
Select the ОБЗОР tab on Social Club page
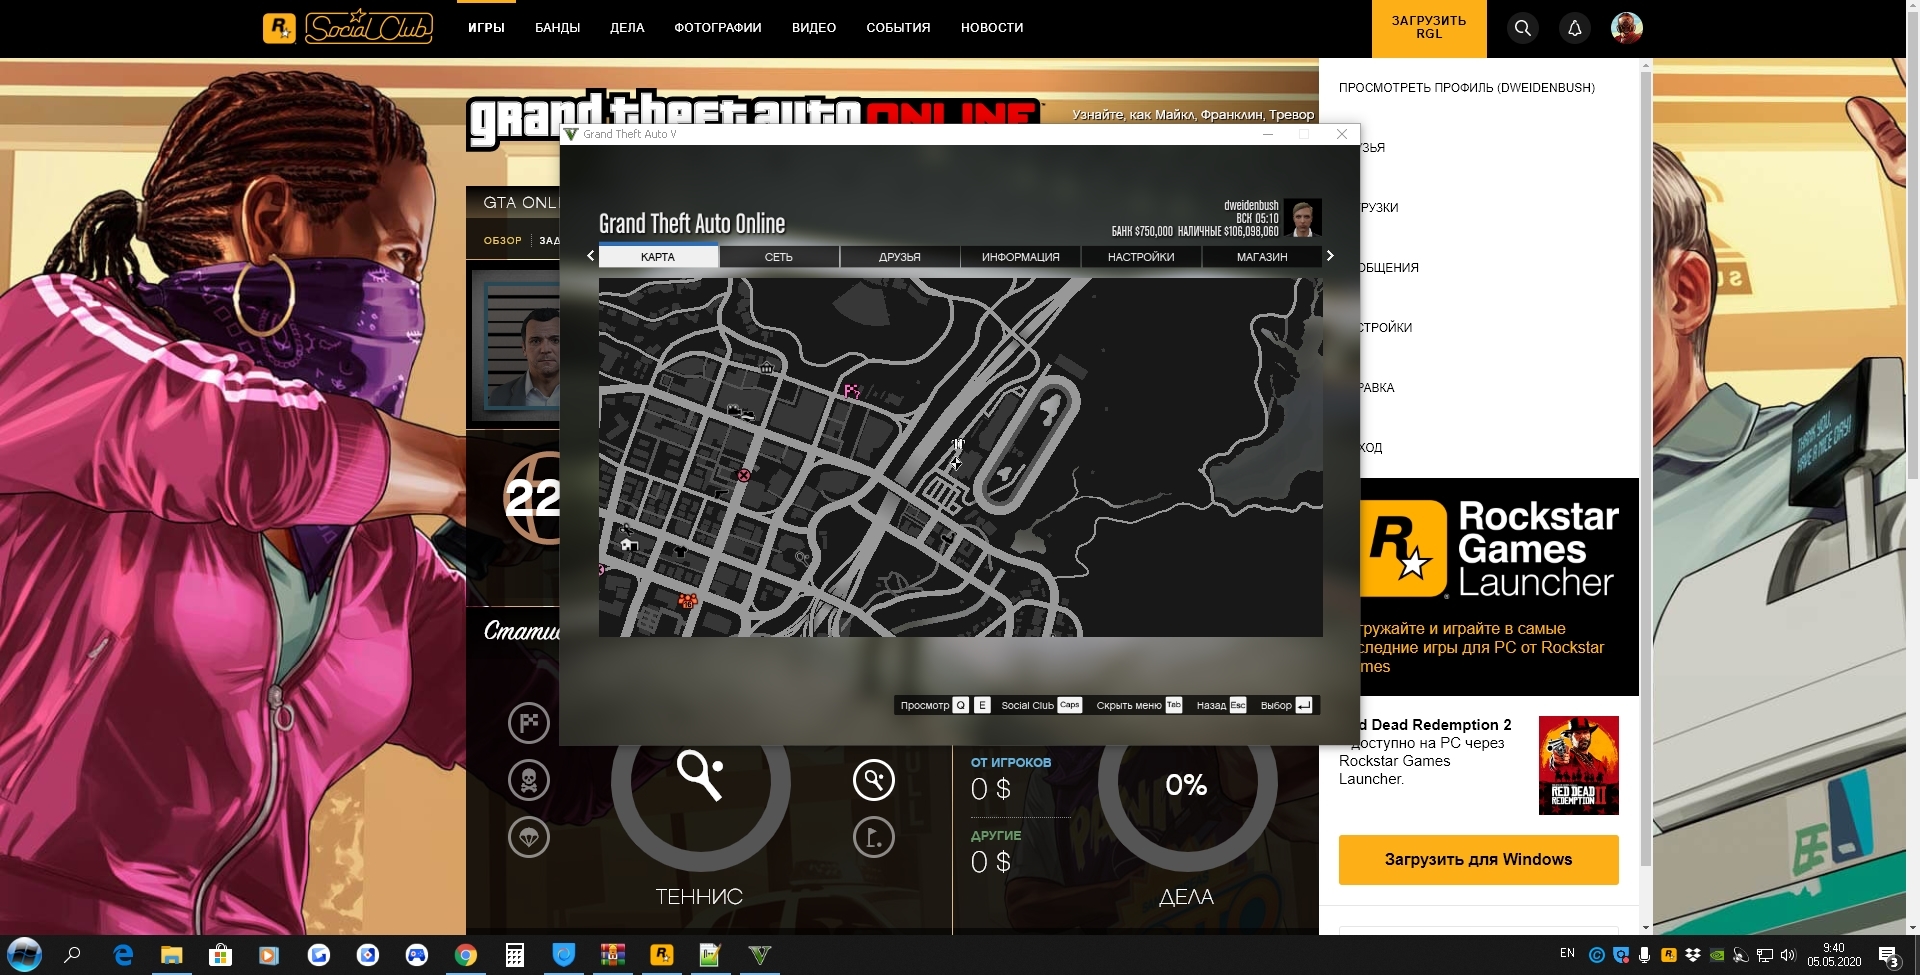(x=503, y=240)
